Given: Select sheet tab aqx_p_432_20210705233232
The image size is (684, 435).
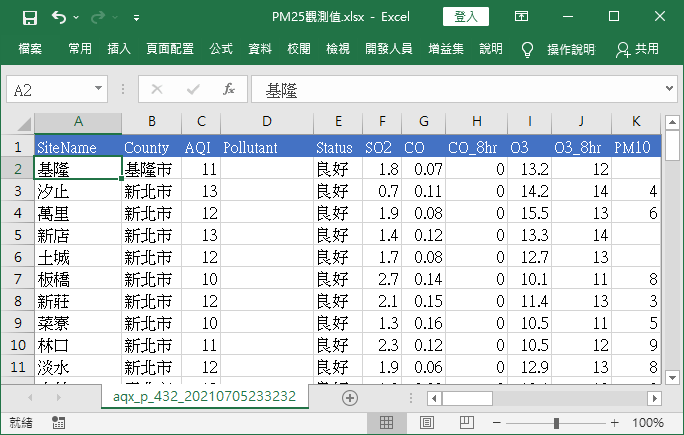Looking at the screenshot, I should pos(205,396).
